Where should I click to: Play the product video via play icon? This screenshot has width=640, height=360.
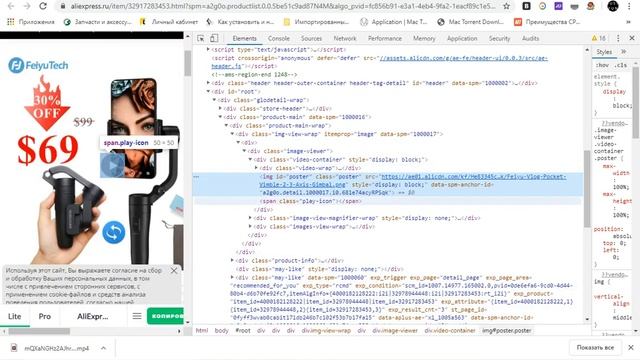tap(112, 165)
